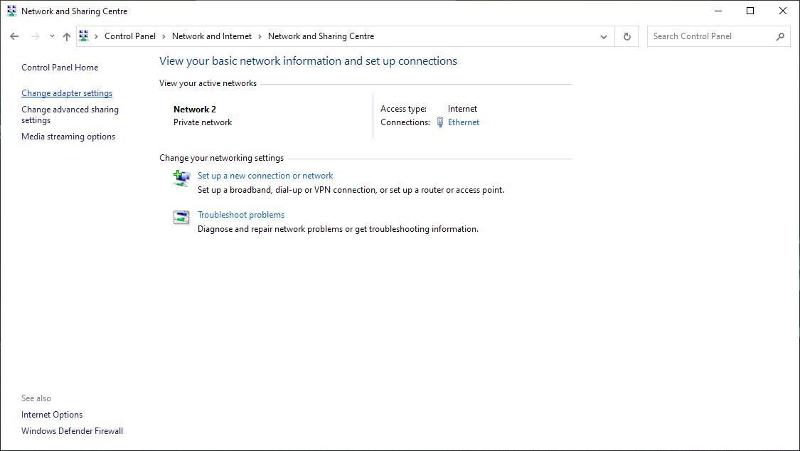The height and width of the screenshot is (451, 800).
Task: Open Change advanced sharing settings
Action: tap(70, 115)
